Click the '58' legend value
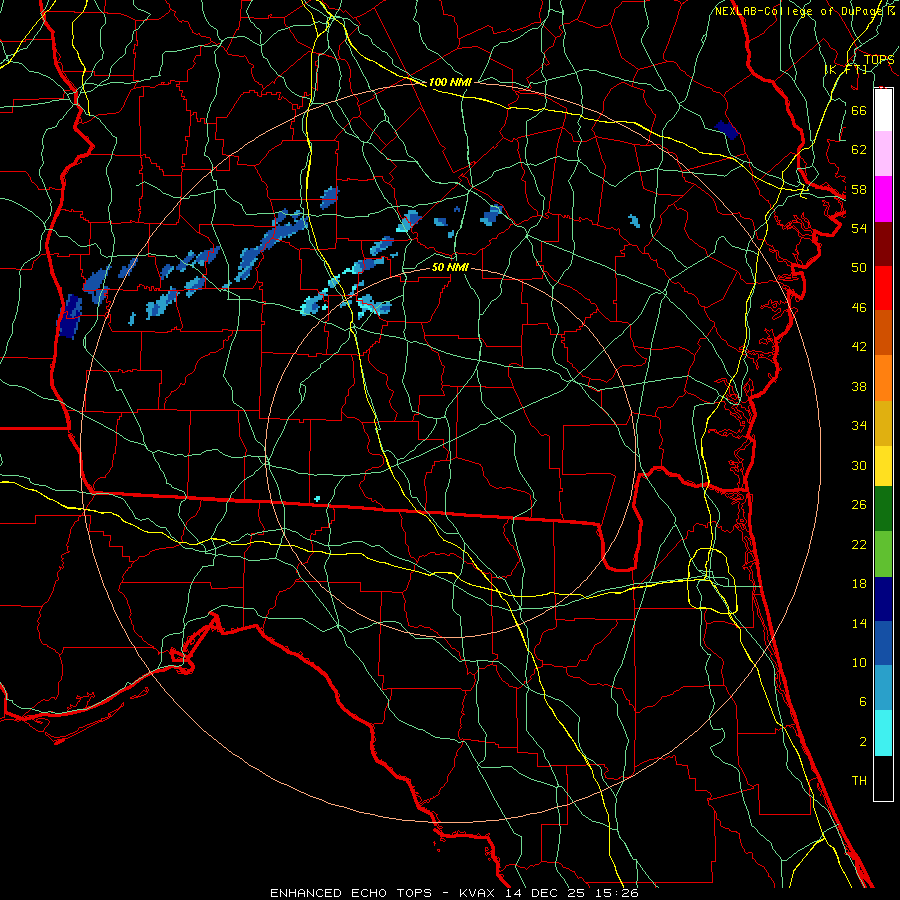 (x=859, y=189)
